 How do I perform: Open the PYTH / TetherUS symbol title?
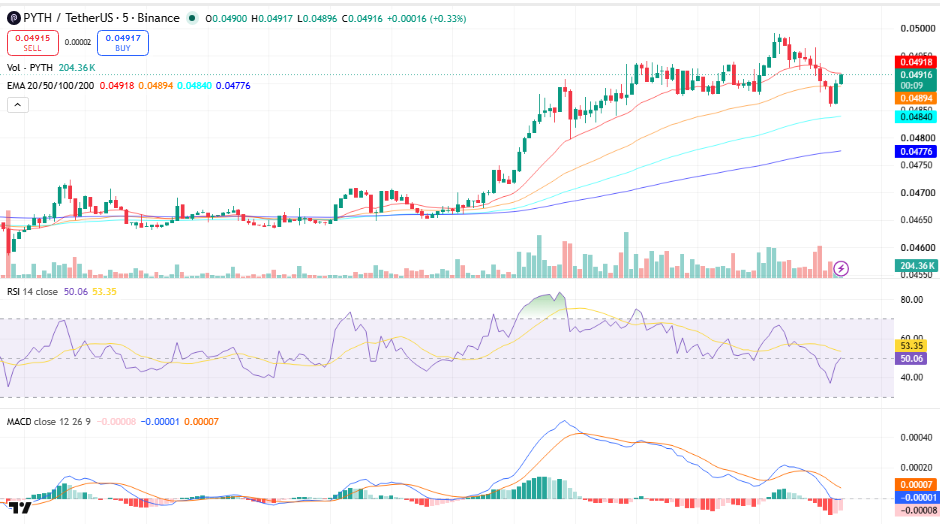[101, 18]
